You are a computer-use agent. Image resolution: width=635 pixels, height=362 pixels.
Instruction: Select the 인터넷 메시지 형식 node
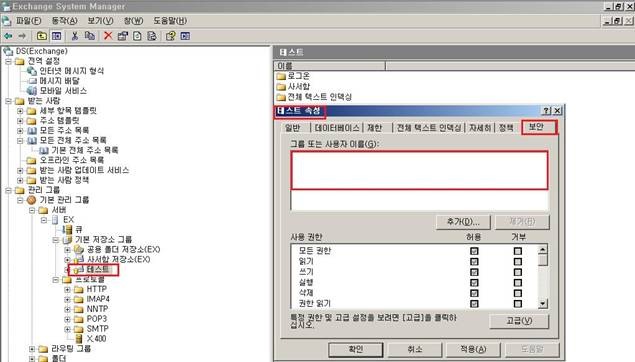pos(71,71)
